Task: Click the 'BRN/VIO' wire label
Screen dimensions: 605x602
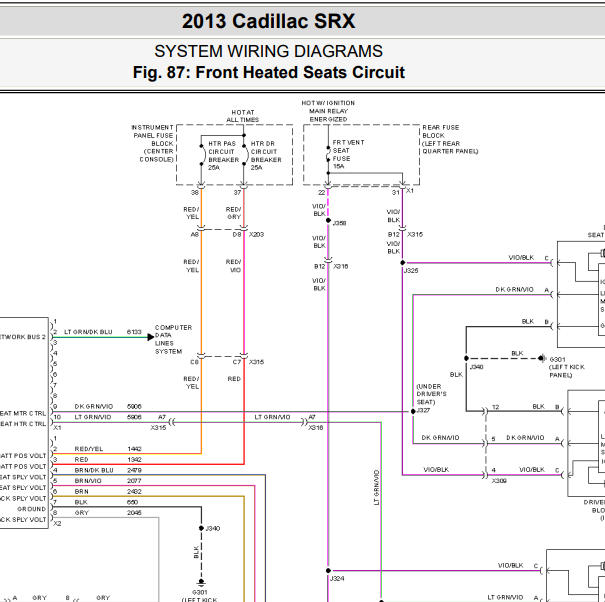Action: pos(88,481)
